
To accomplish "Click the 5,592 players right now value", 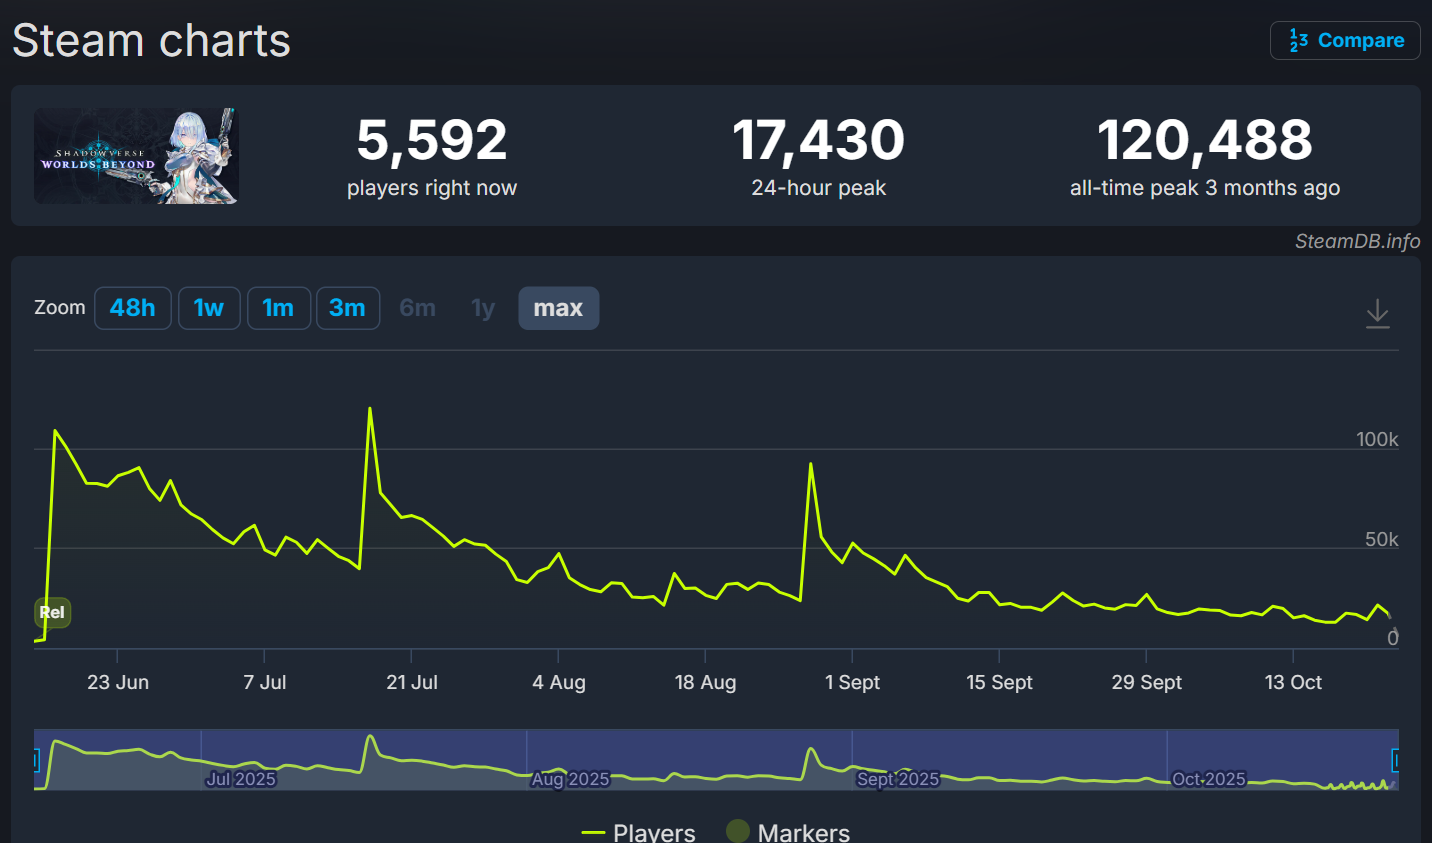I will pyautogui.click(x=432, y=140).
